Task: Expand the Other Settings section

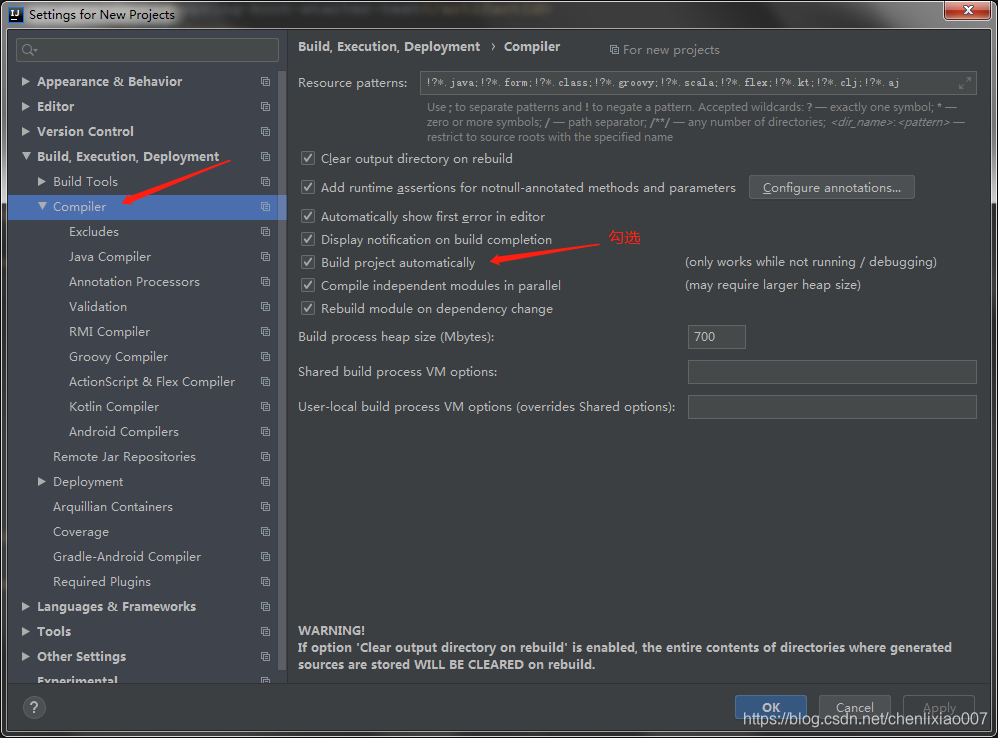Action: pos(25,657)
